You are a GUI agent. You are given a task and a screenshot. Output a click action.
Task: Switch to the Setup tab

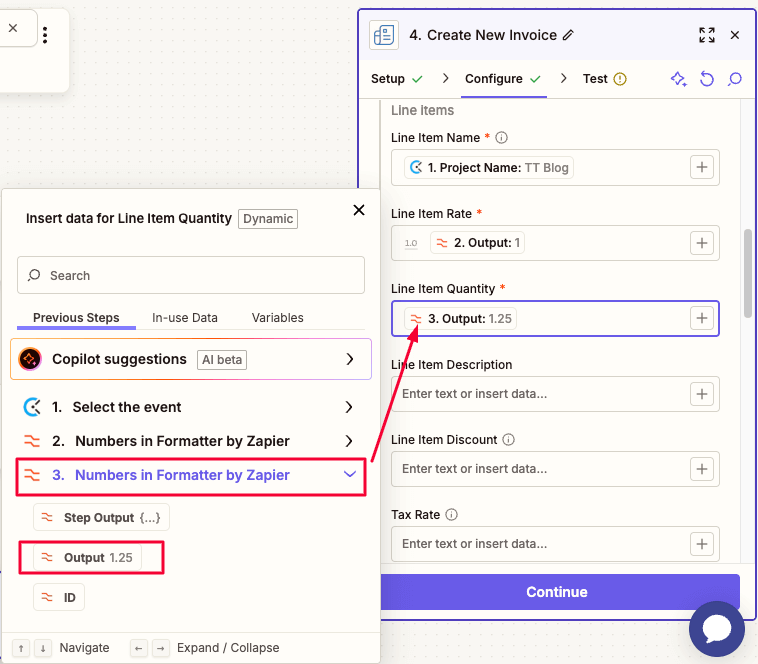(397, 79)
